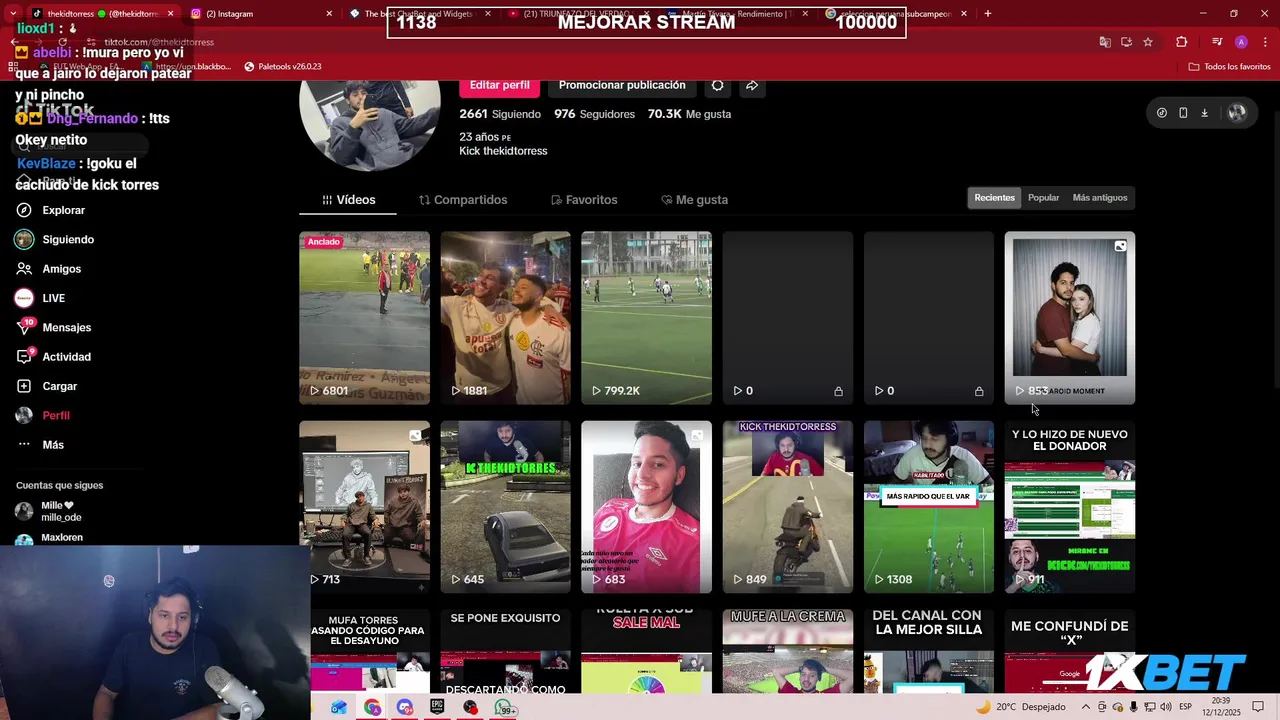Viewport: 1280px width, 720px height.
Task: Open the Del canal con la mejor silla video
Action: coord(928,652)
